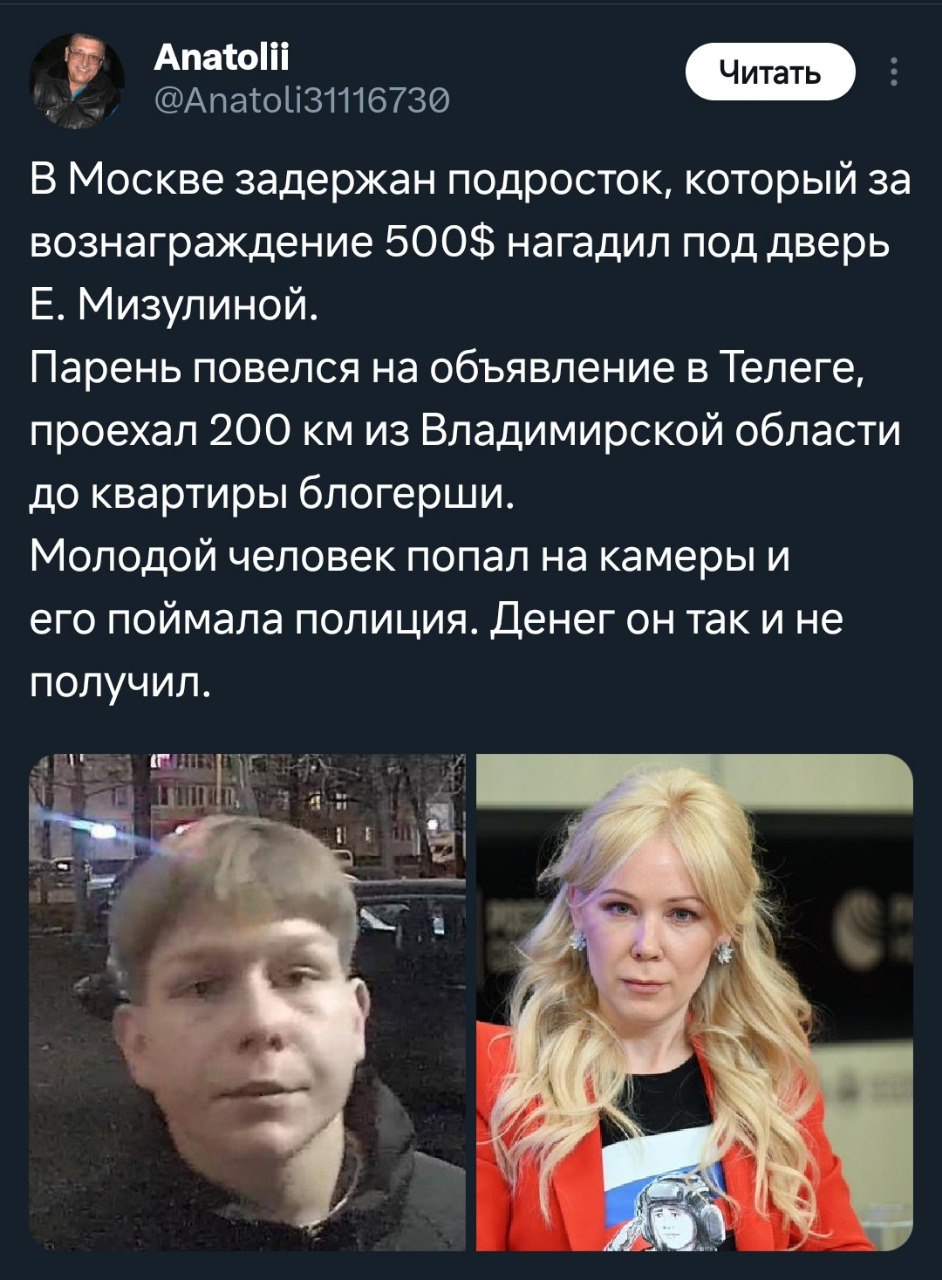Viewport: 942px width, 1280px height.
Task: Open the left photo of the young man
Action: click(248, 1002)
